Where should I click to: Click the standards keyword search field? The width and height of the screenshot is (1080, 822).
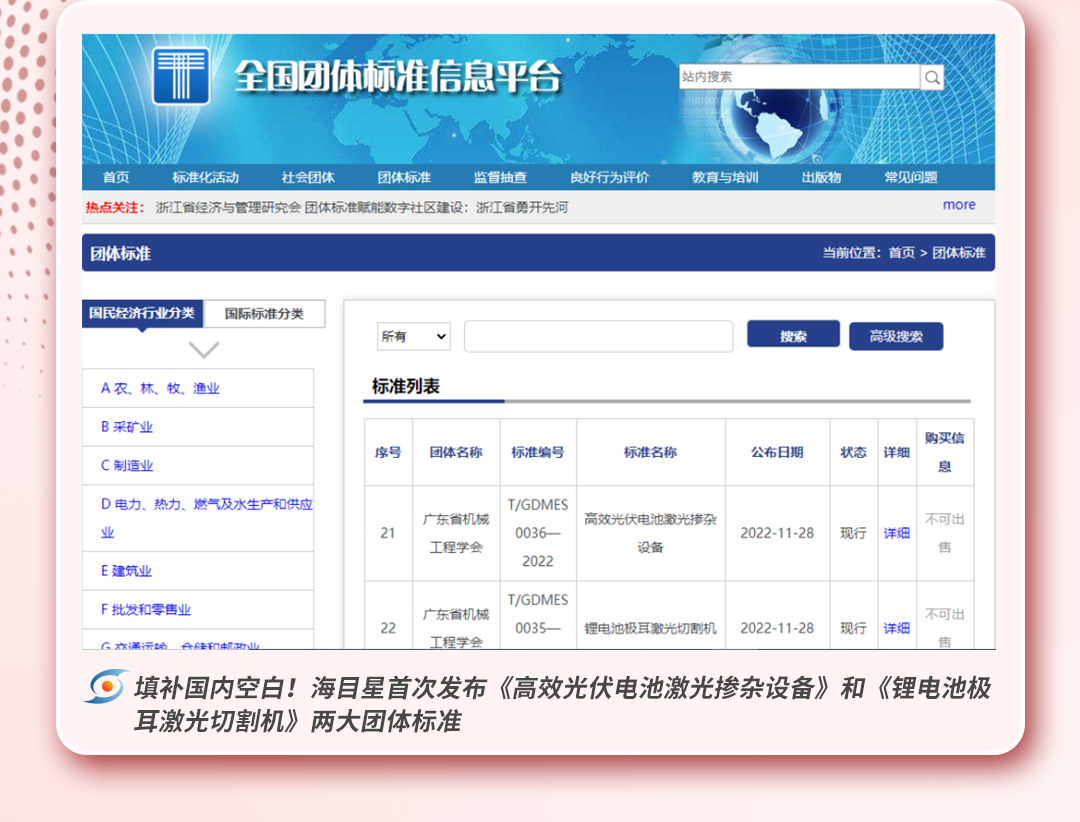[x=598, y=336]
